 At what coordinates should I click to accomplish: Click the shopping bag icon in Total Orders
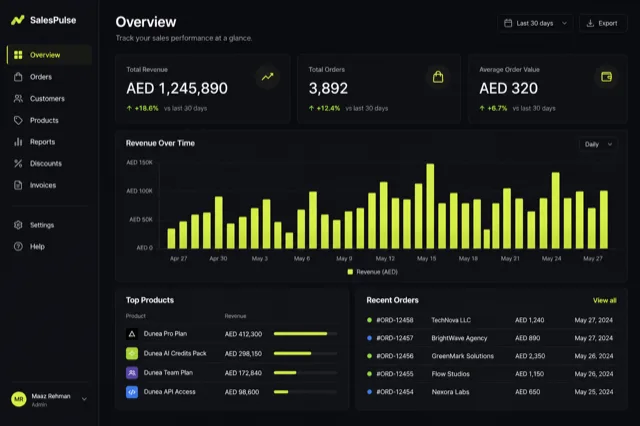click(438, 77)
